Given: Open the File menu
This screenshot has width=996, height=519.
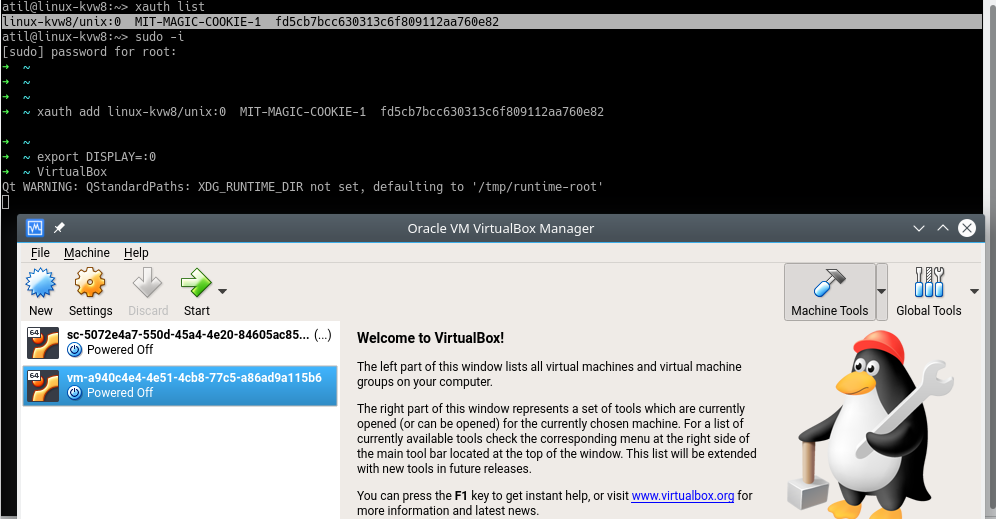Looking at the screenshot, I should (40, 253).
